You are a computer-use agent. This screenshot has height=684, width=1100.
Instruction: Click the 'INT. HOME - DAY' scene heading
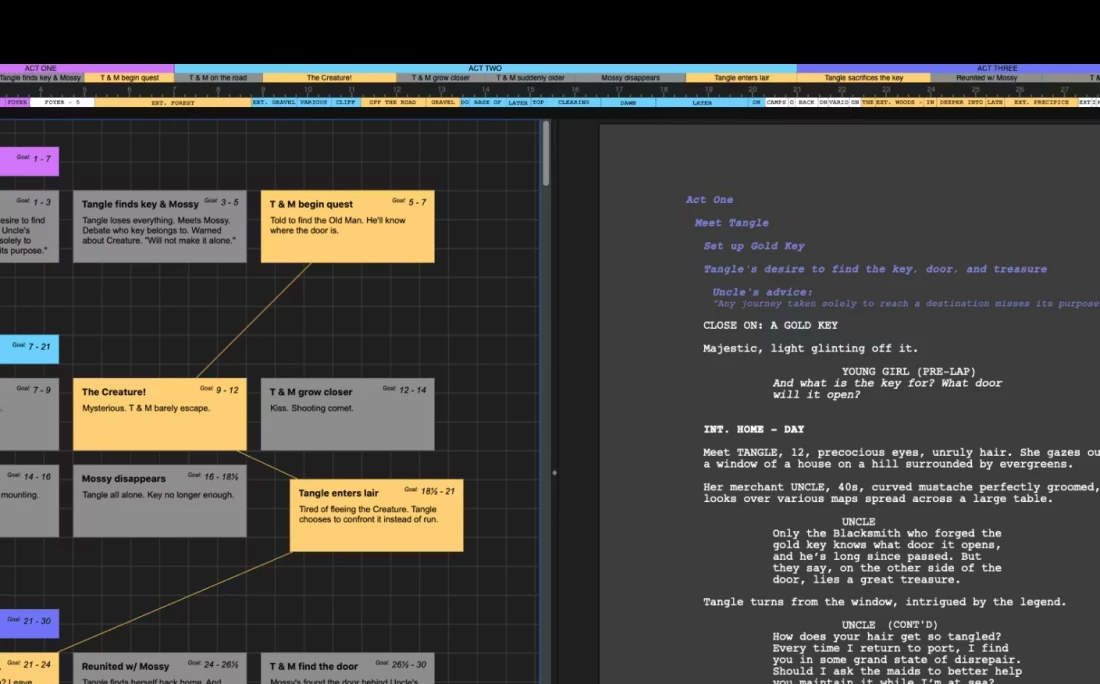[x=753, y=429]
